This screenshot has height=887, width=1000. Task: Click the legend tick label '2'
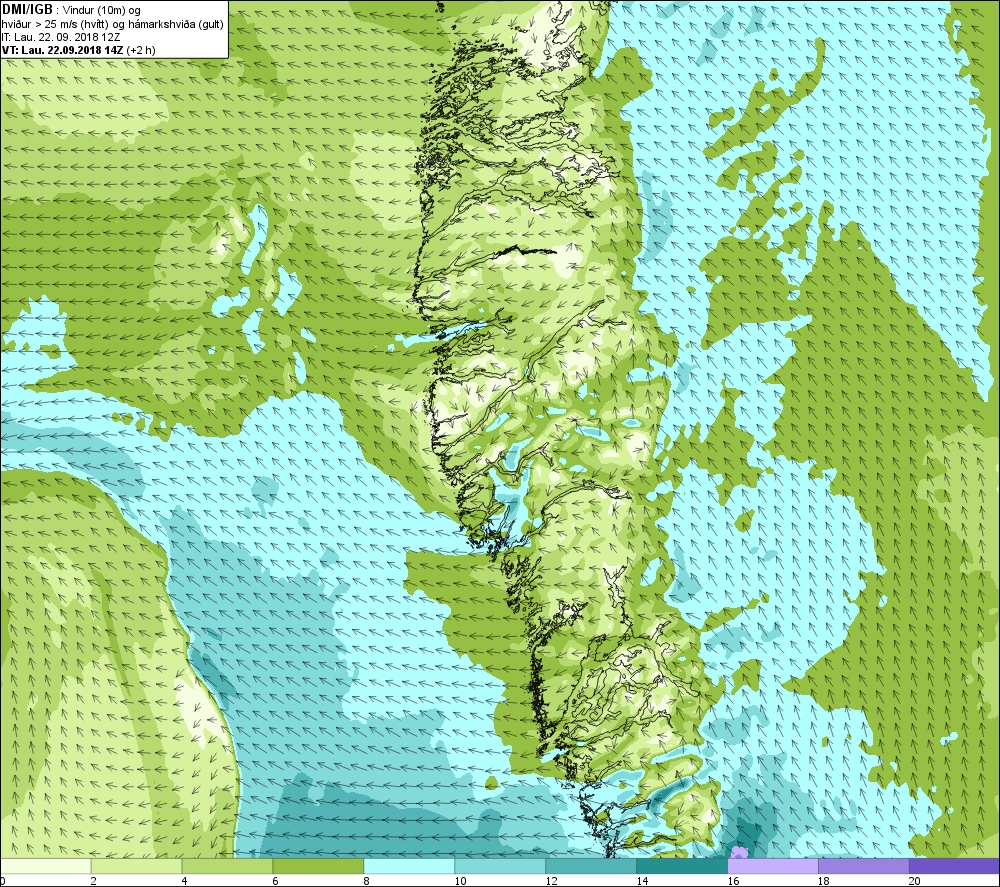pyautogui.click(x=94, y=881)
